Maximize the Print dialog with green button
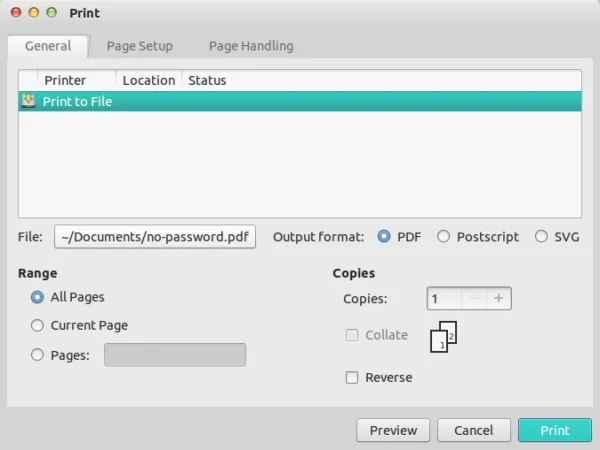600x450 pixels. [51, 13]
